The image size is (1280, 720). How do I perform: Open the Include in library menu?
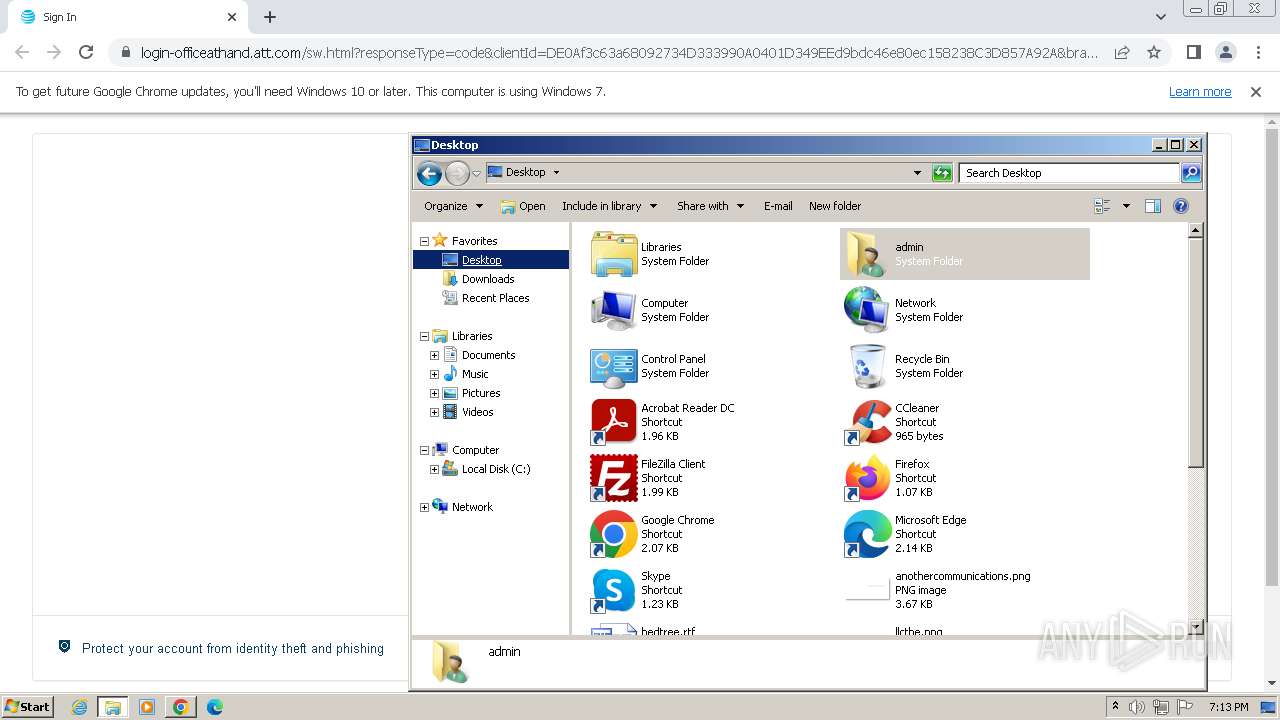pyautogui.click(x=609, y=206)
